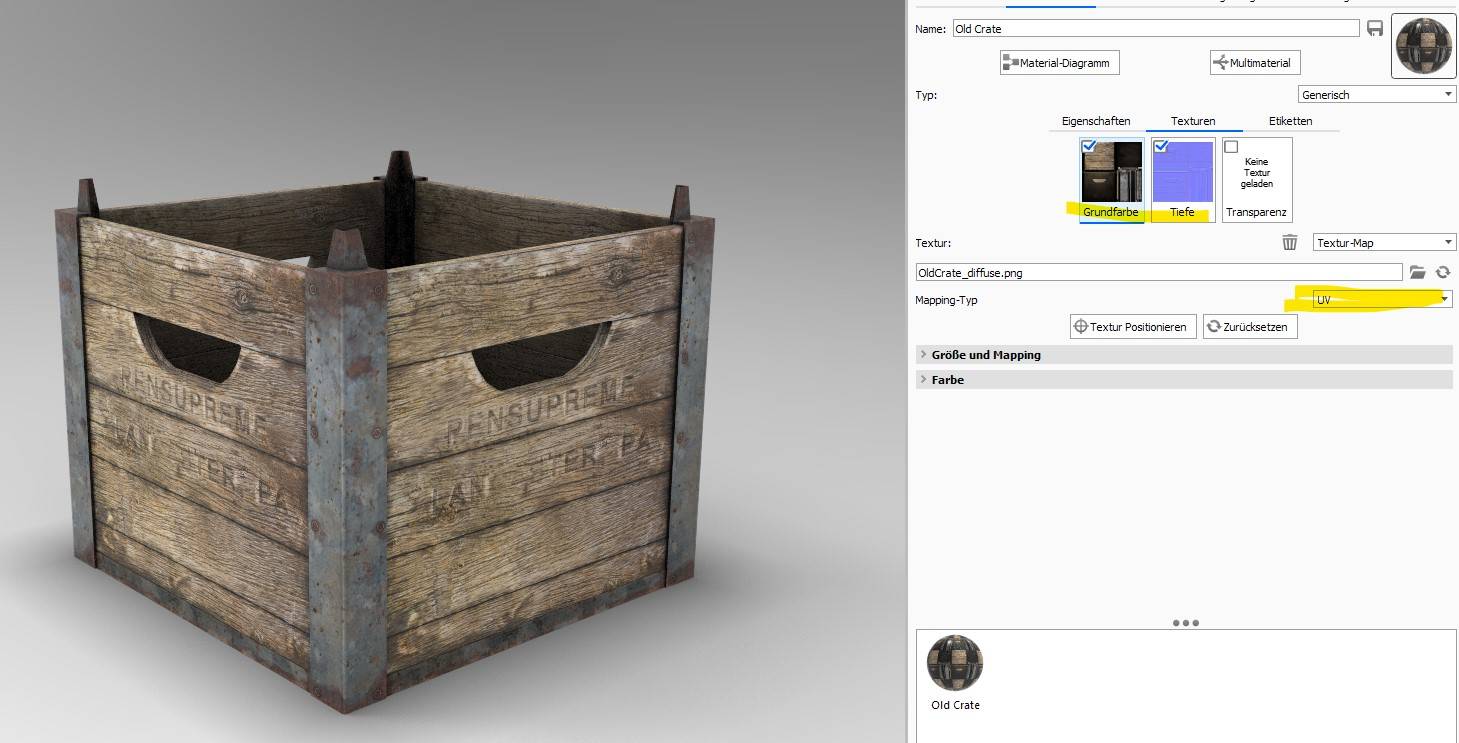Viewport: 1459px width, 743px height.
Task: Edit the material Name field
Action: pos(1155,29)
